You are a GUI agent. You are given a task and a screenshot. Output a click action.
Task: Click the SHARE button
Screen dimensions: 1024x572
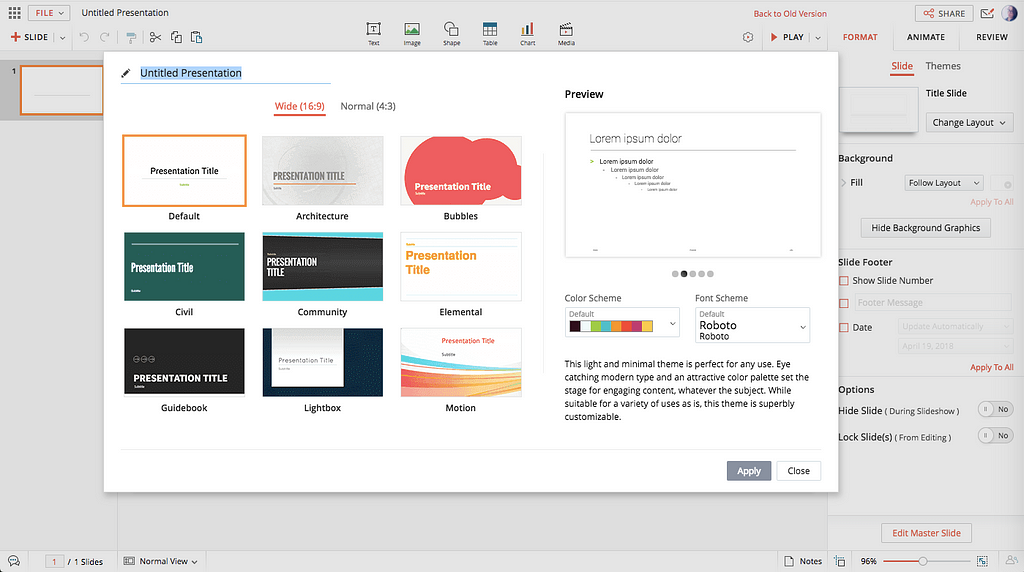pos(944,13)
